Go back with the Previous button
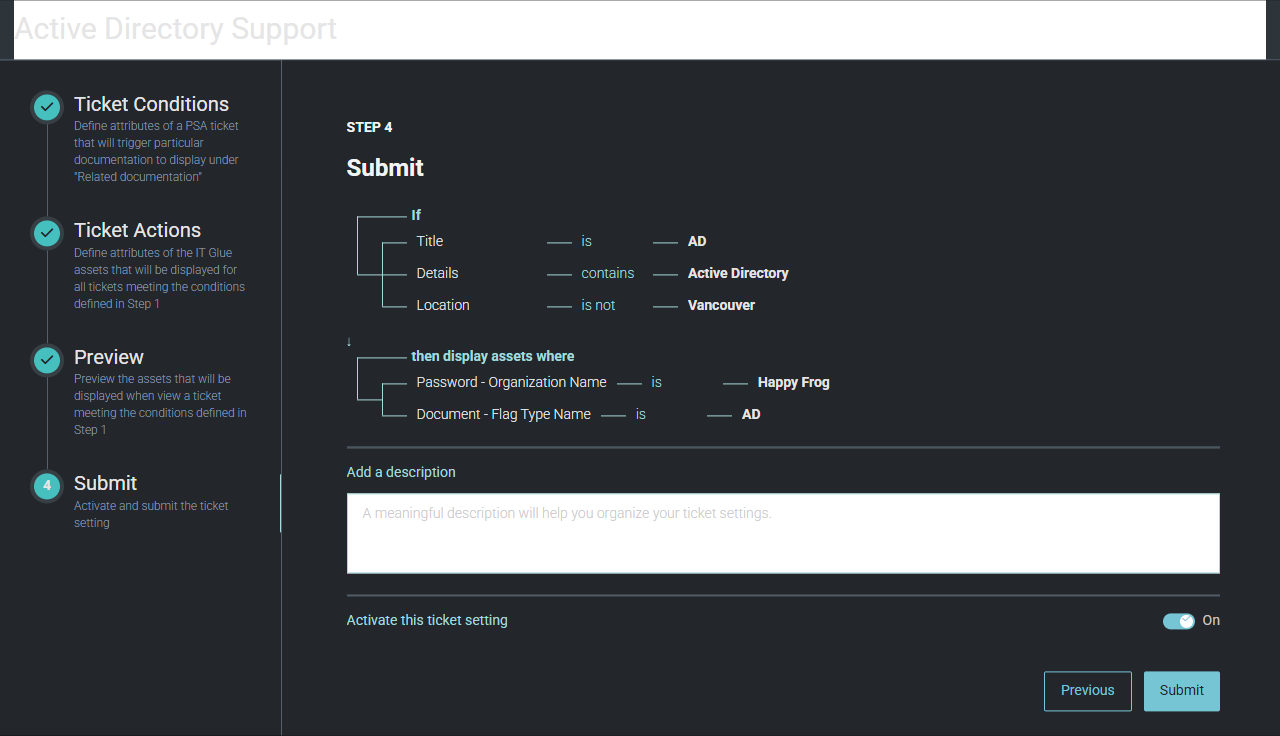 (x=1087, y=691)
